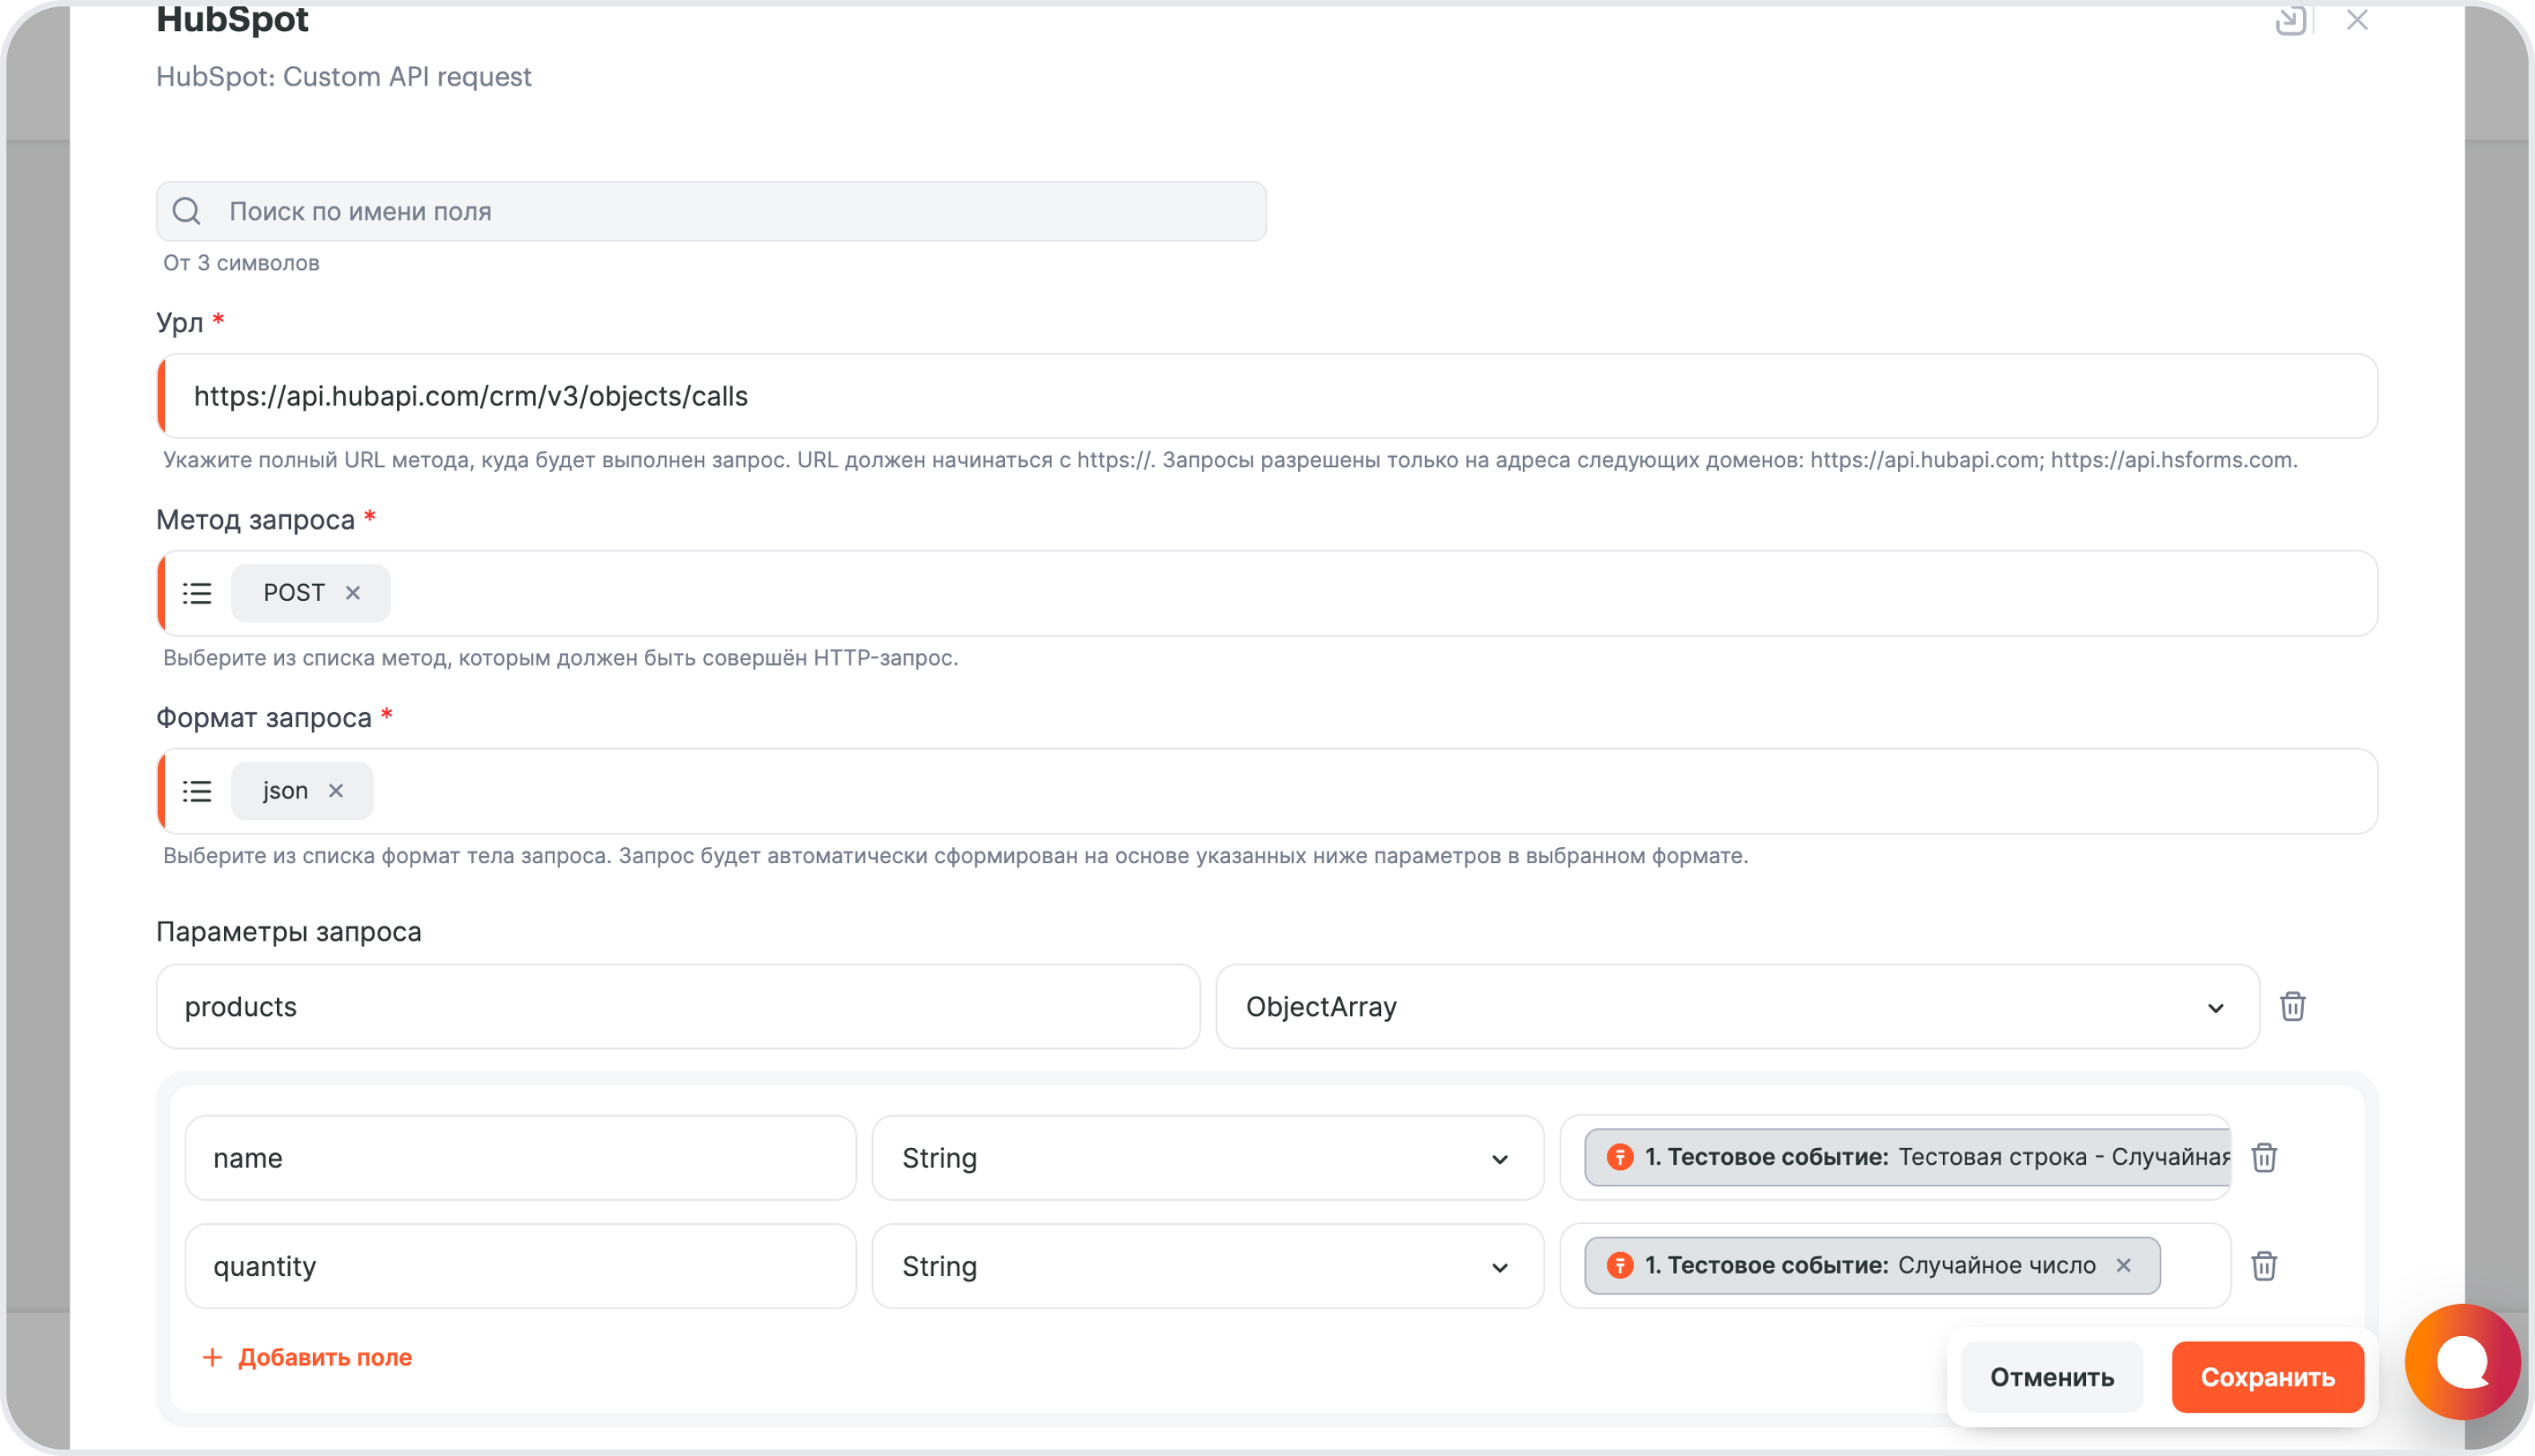
Task: Expand the String dropdown for name field
Action: [x=1501, y=1158]
